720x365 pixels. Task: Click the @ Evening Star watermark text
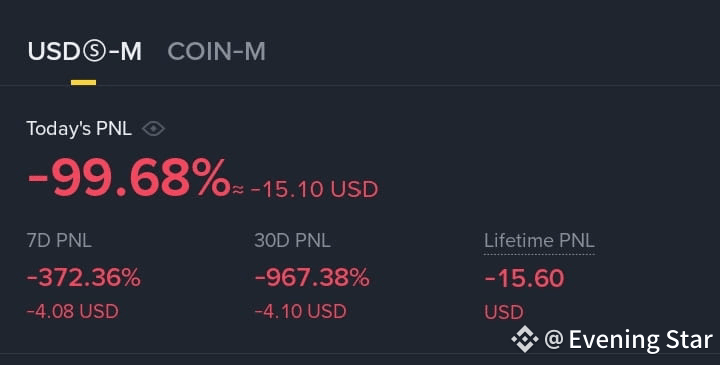click(629, 340)
